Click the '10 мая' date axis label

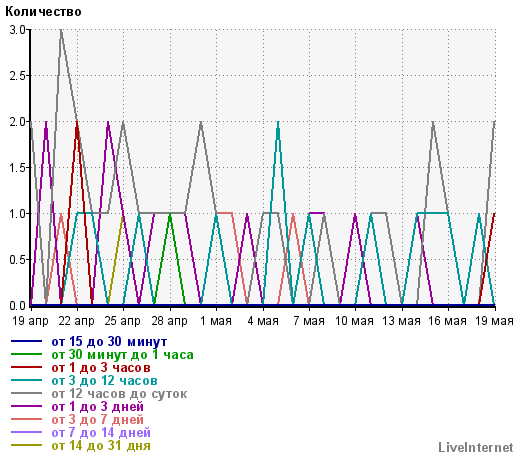[x=354, y=321]
